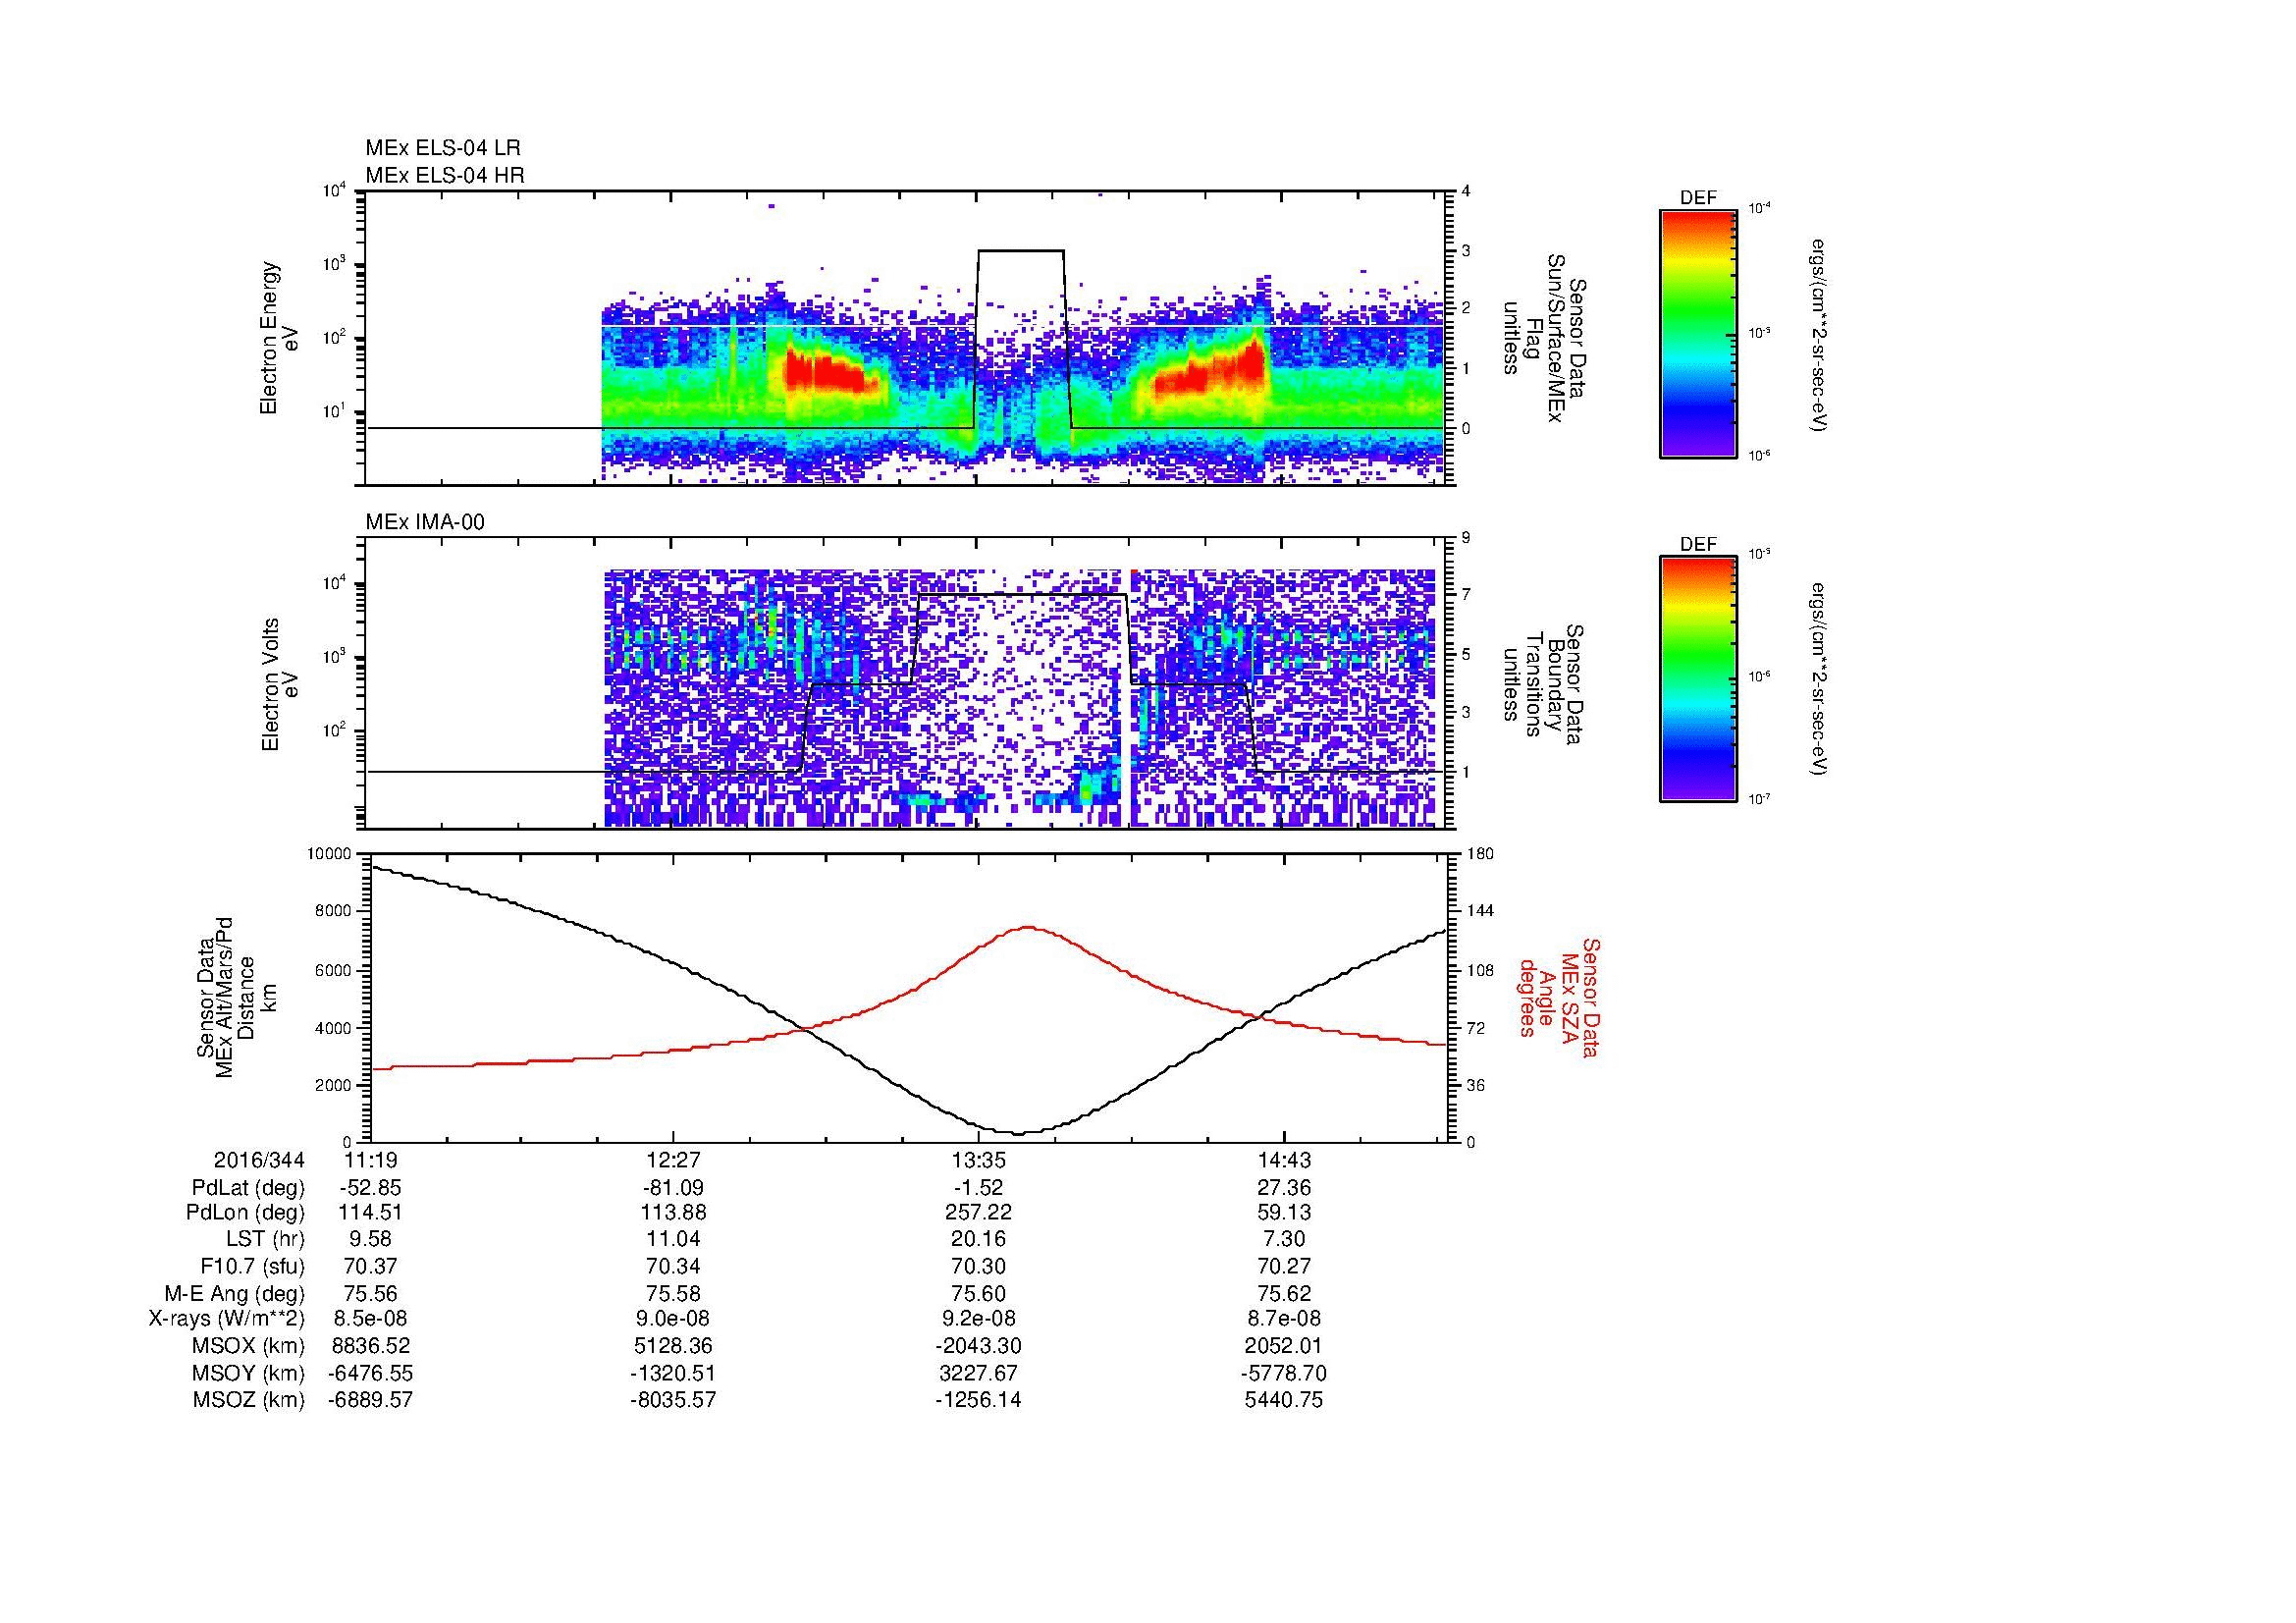Viewport: 2296px width, 1623px height.
Task: Click M-E Ang value "75.58"
Action: tap(673, 1294)
